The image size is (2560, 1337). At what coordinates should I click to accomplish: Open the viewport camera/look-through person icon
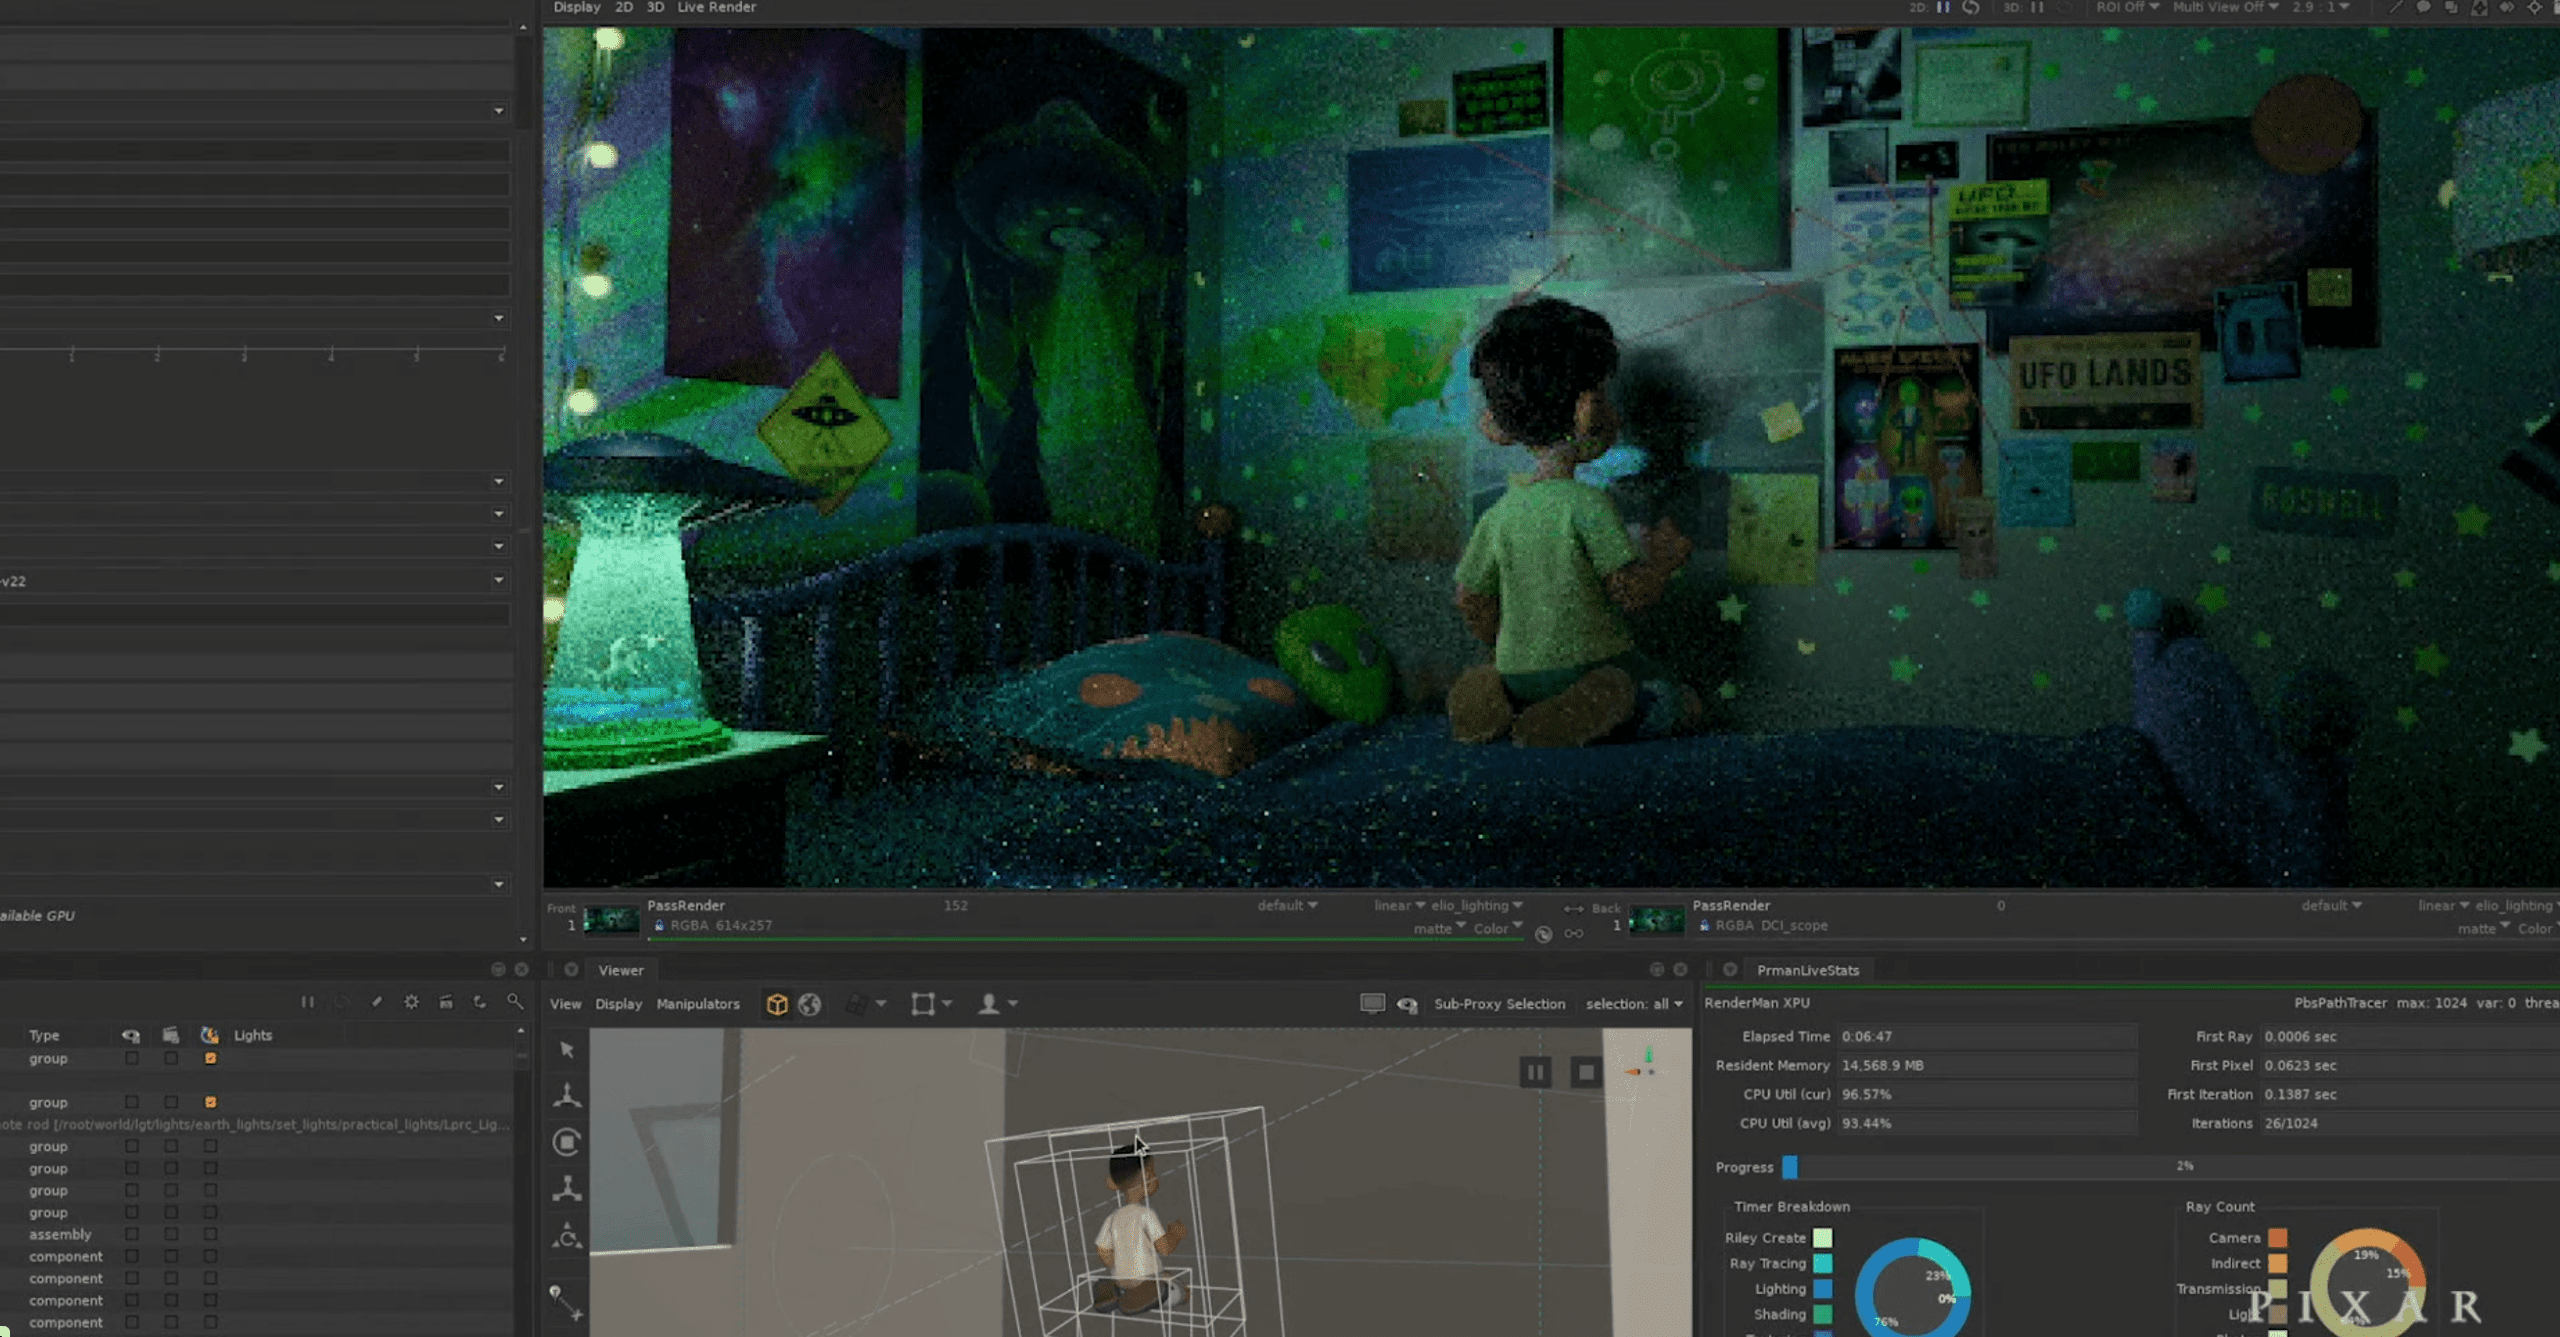pos(990,1004)
